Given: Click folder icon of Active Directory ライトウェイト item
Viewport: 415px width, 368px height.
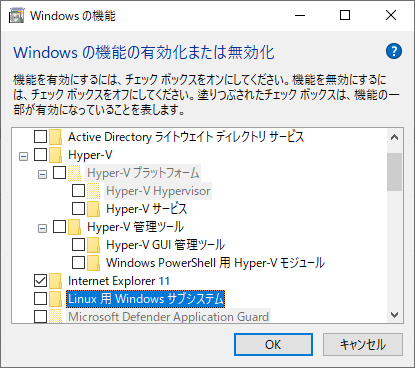Looking at the screenshot, I should (55, 137).
